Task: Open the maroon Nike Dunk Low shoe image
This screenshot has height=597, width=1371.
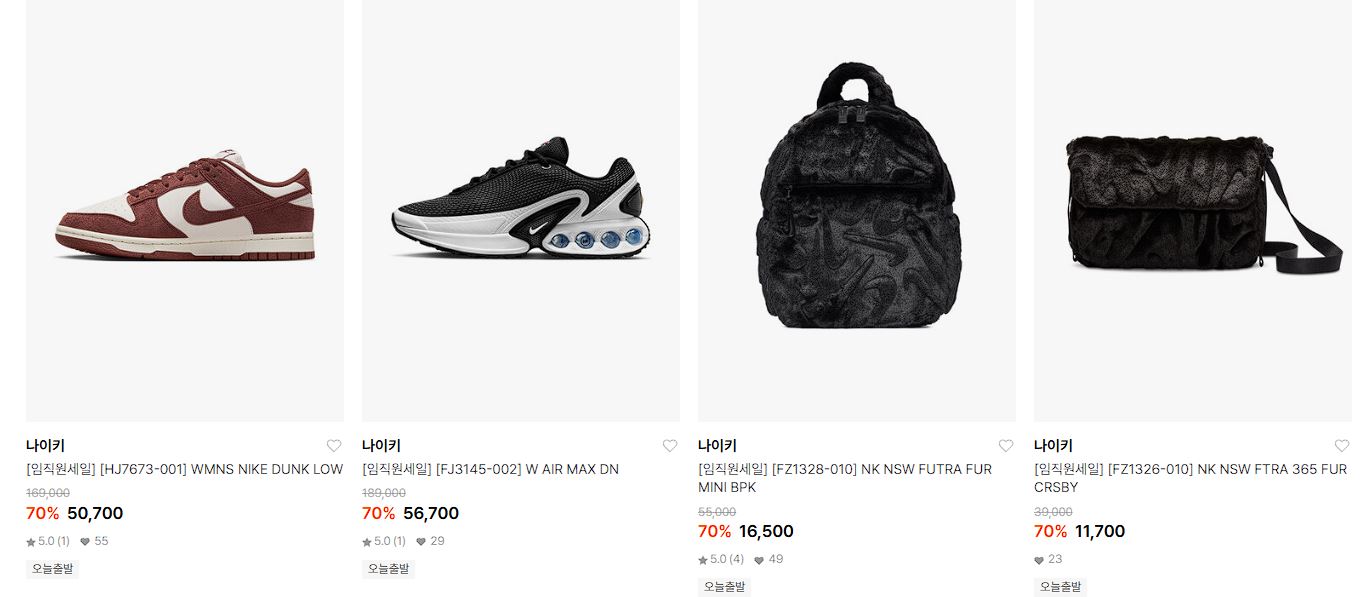Action: [x=185, y=210]
